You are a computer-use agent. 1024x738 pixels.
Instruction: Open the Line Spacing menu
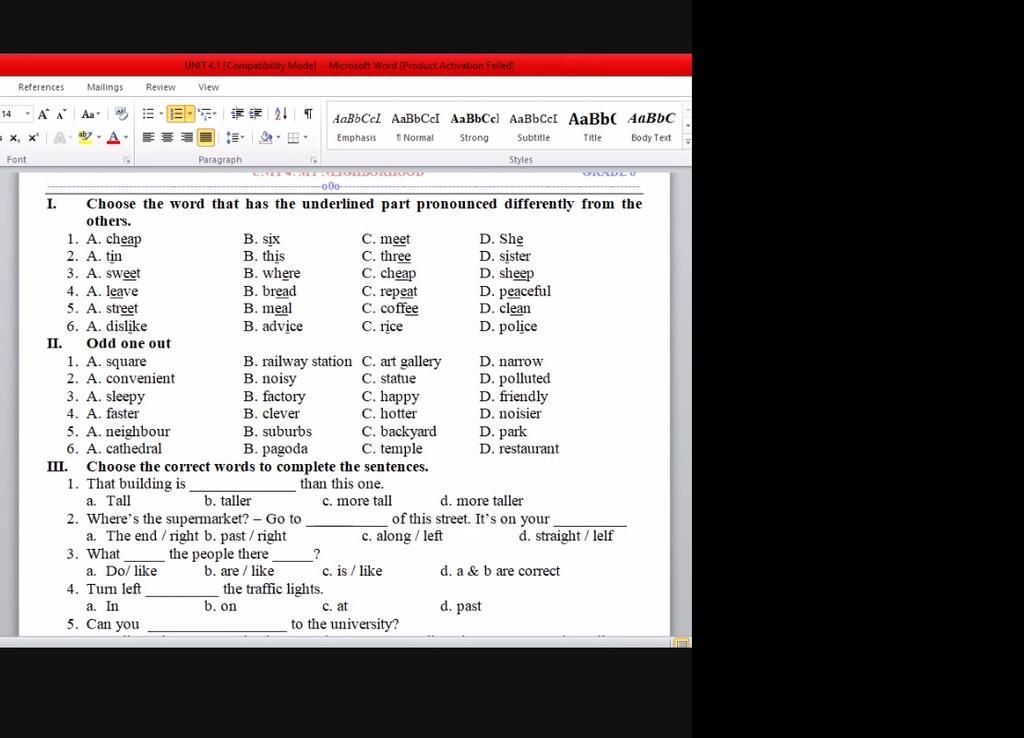(x=234, y=137)
